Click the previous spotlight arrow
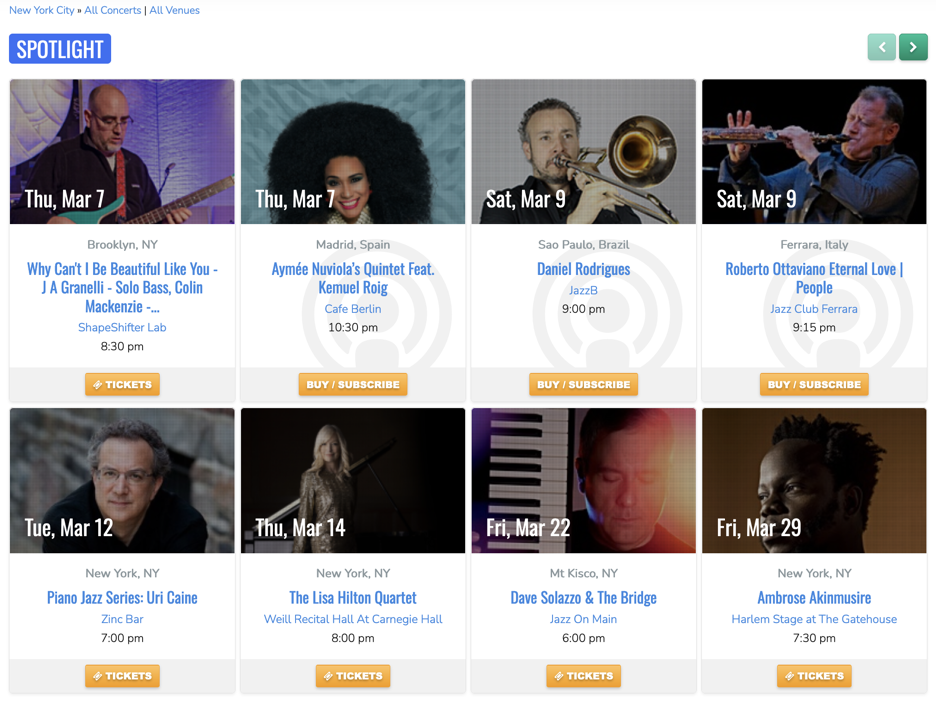The image size is (936, 702). [881, 47]
